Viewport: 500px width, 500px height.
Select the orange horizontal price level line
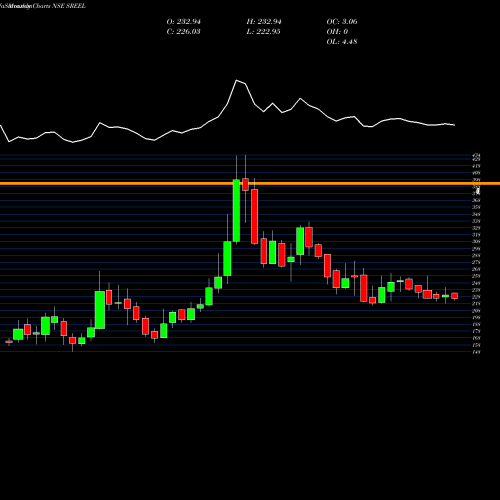250,183
